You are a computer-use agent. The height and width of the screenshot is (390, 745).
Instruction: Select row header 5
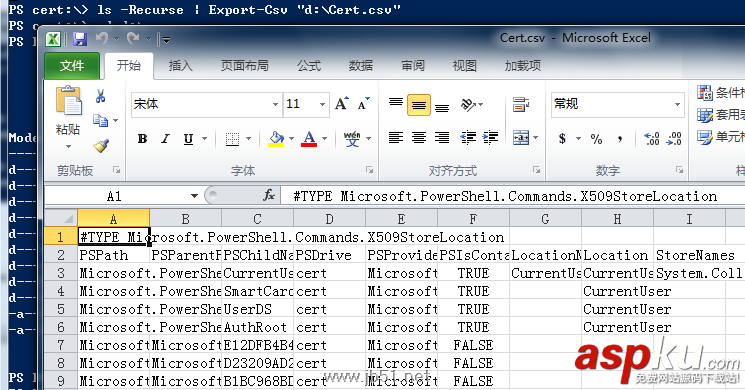coord(61,309)
